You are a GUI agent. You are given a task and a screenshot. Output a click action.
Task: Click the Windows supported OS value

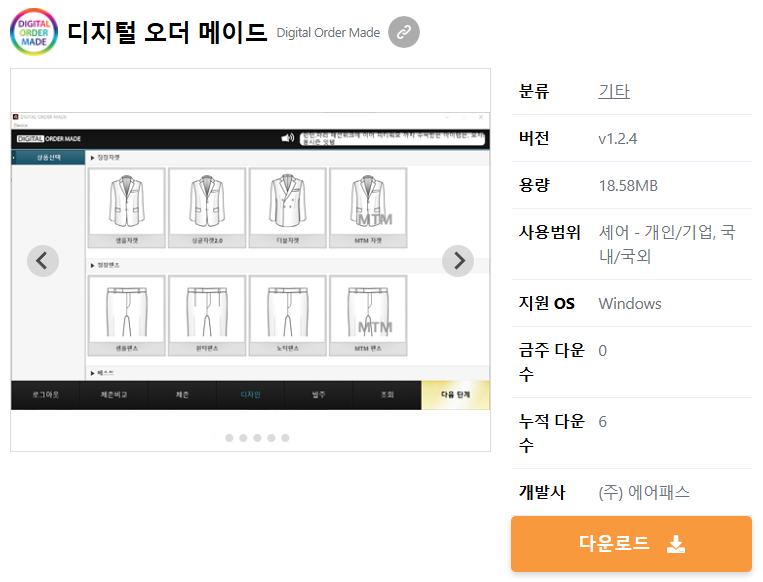630,304
